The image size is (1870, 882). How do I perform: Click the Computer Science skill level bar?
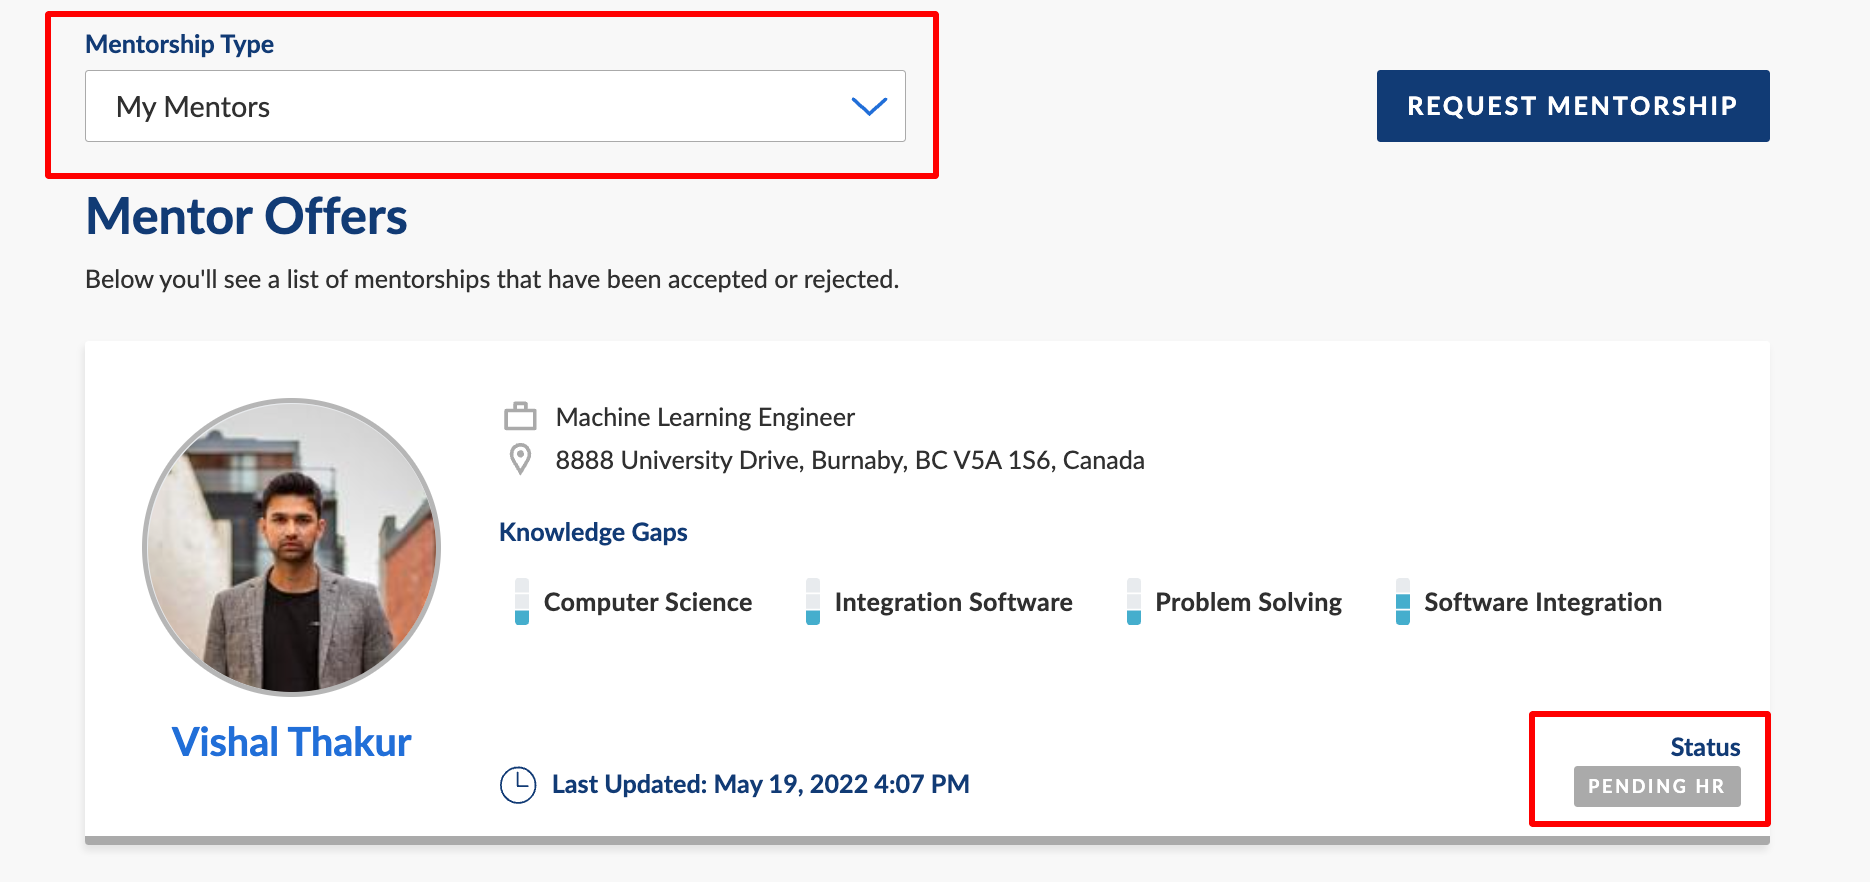point(522,602)
